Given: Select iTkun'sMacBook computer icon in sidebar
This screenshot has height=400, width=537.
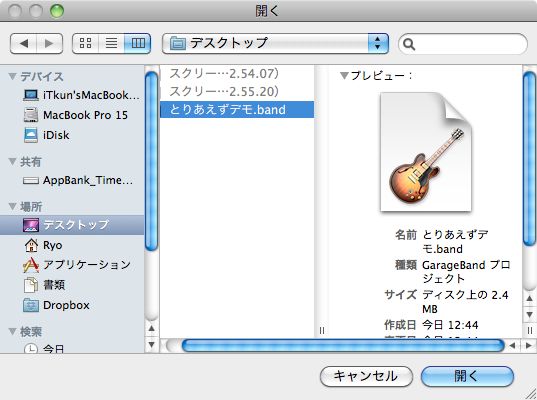Looking at the screenshot, I should [x=31, y=95].
